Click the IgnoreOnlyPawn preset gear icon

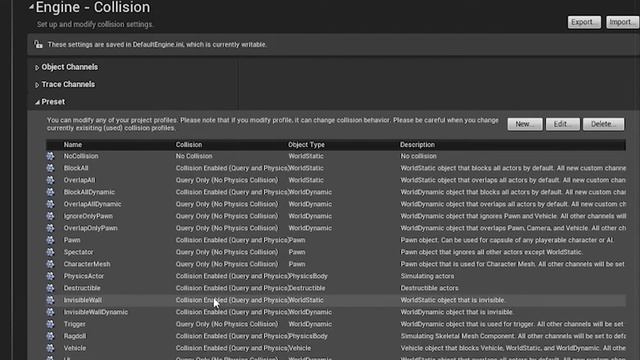click(50, 216)
